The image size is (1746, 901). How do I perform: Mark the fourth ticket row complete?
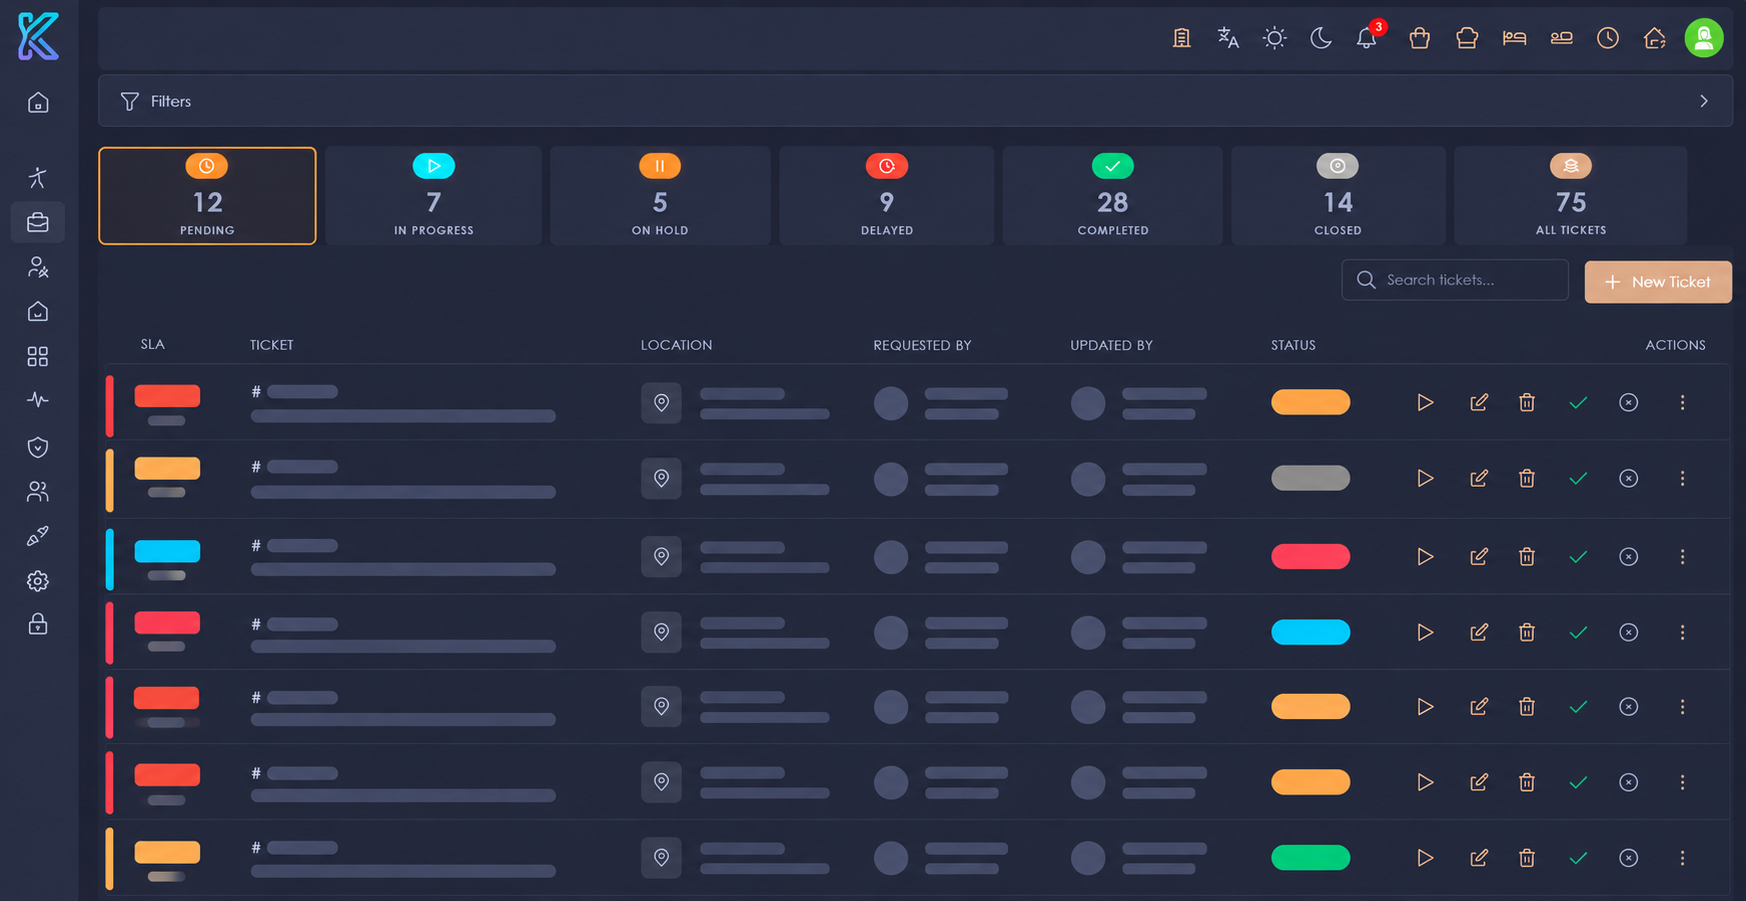click(x=1578, y=632)
